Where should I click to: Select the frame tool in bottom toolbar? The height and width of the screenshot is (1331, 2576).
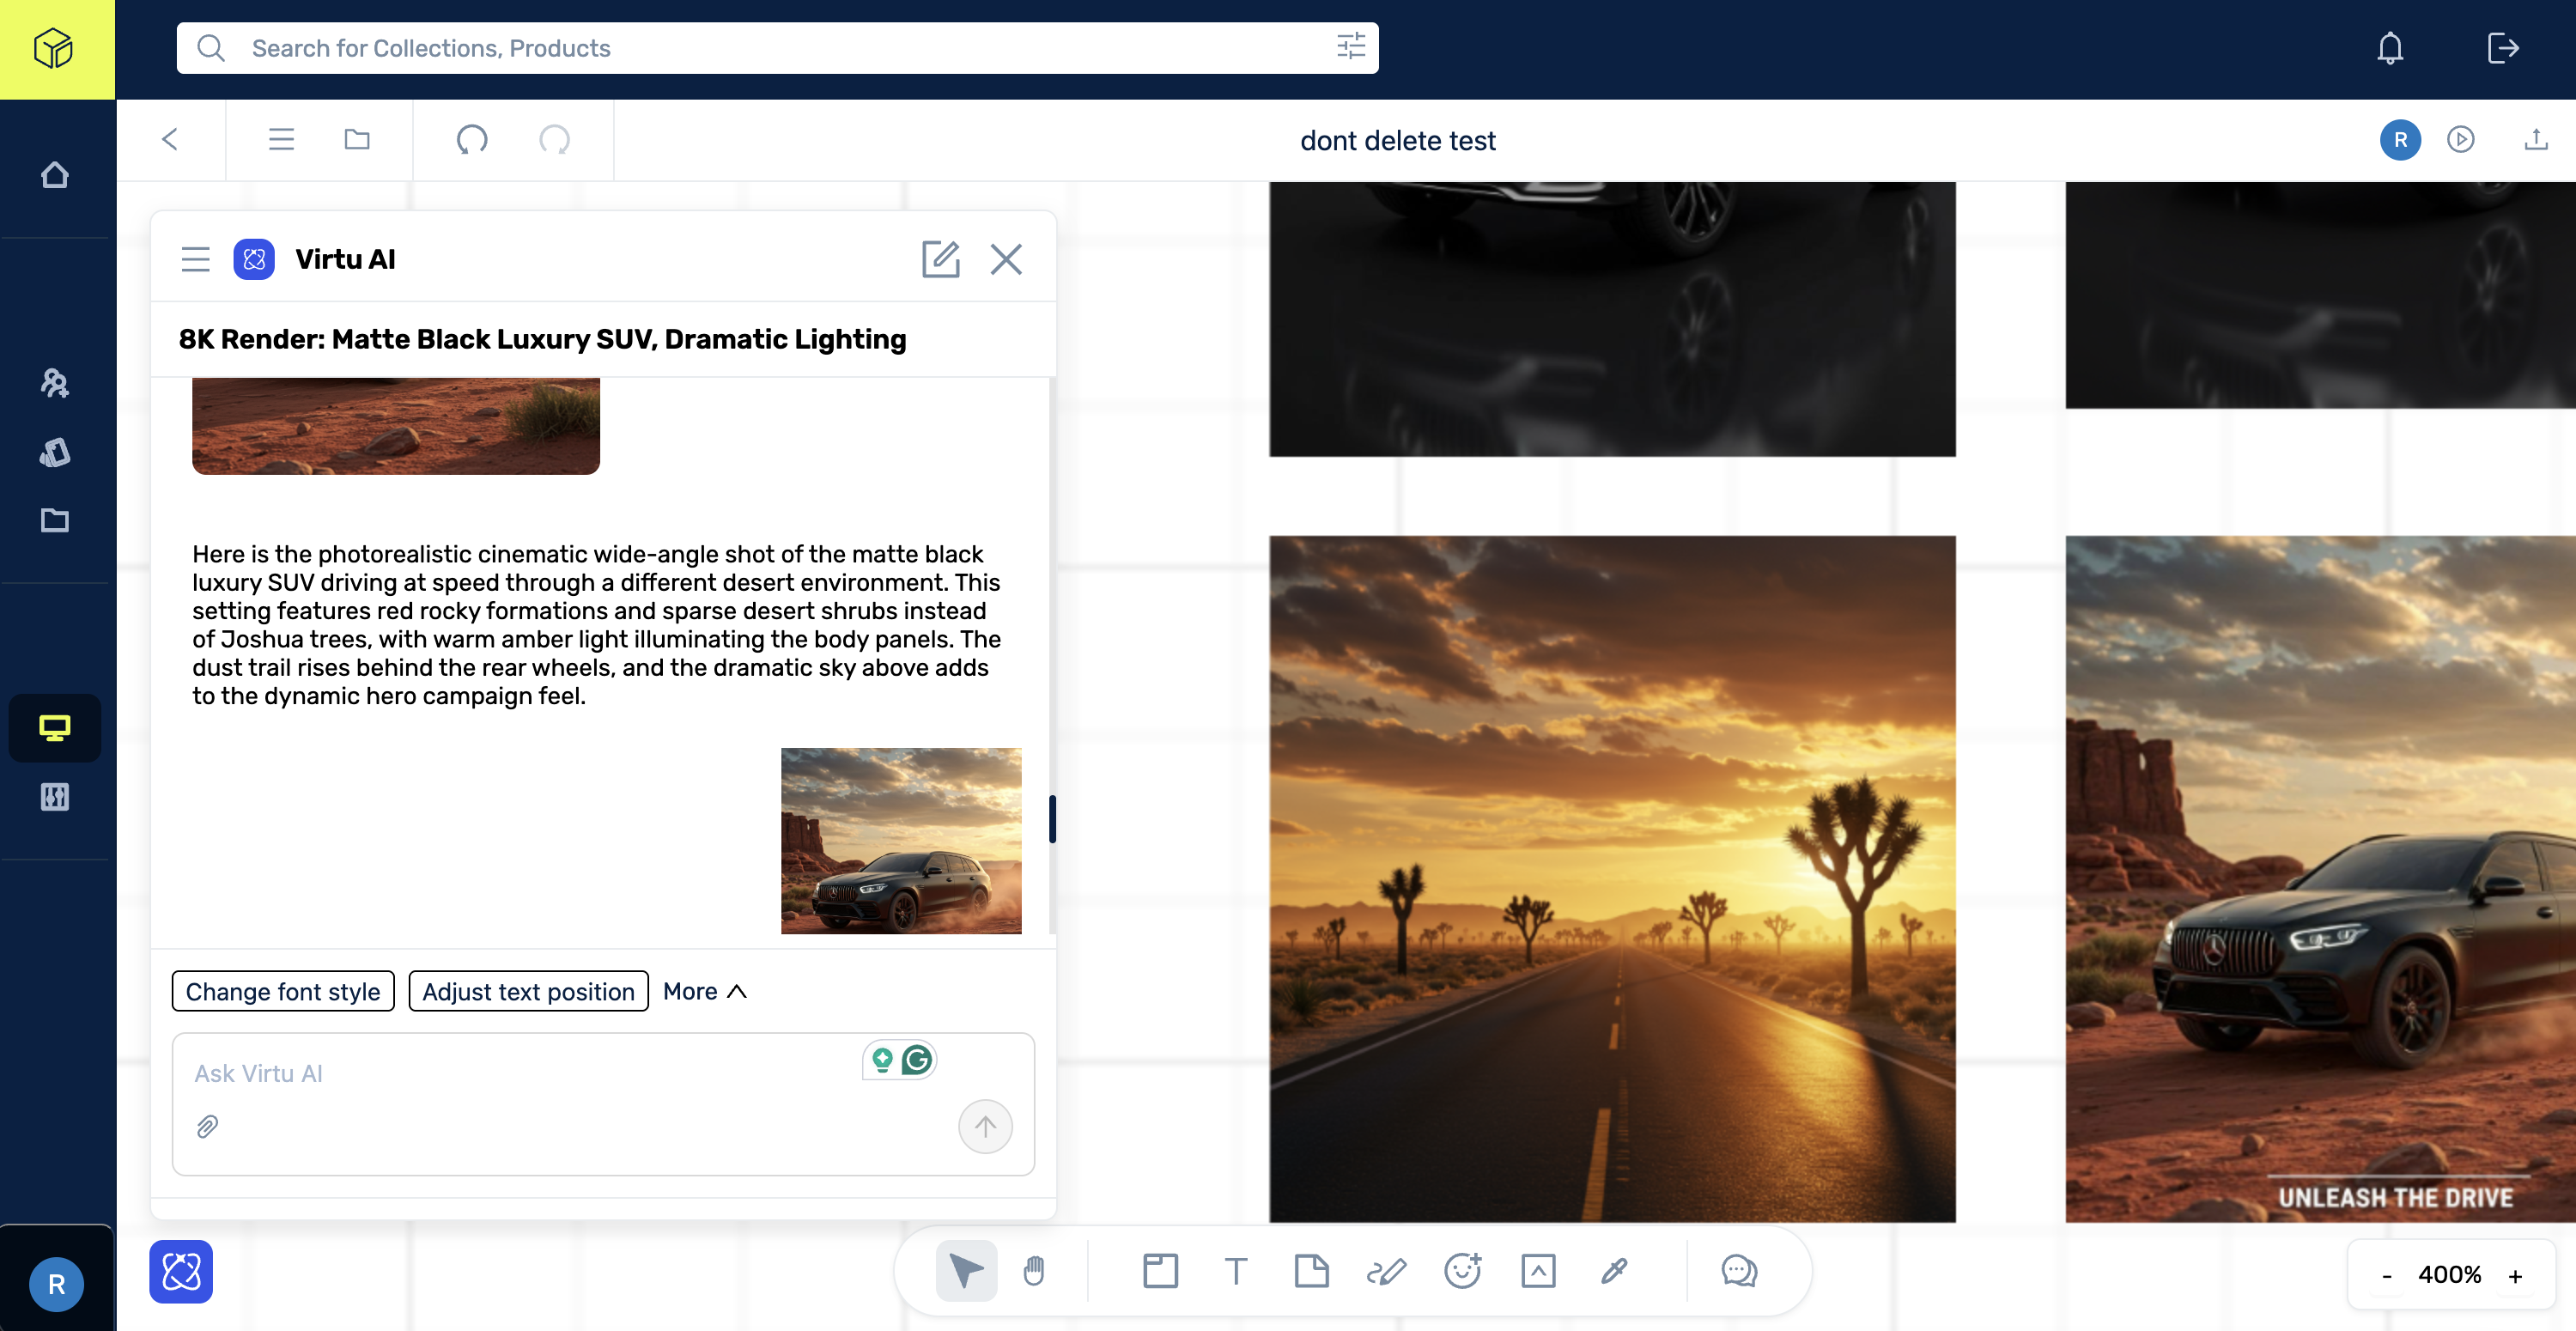point(1160,1270)
